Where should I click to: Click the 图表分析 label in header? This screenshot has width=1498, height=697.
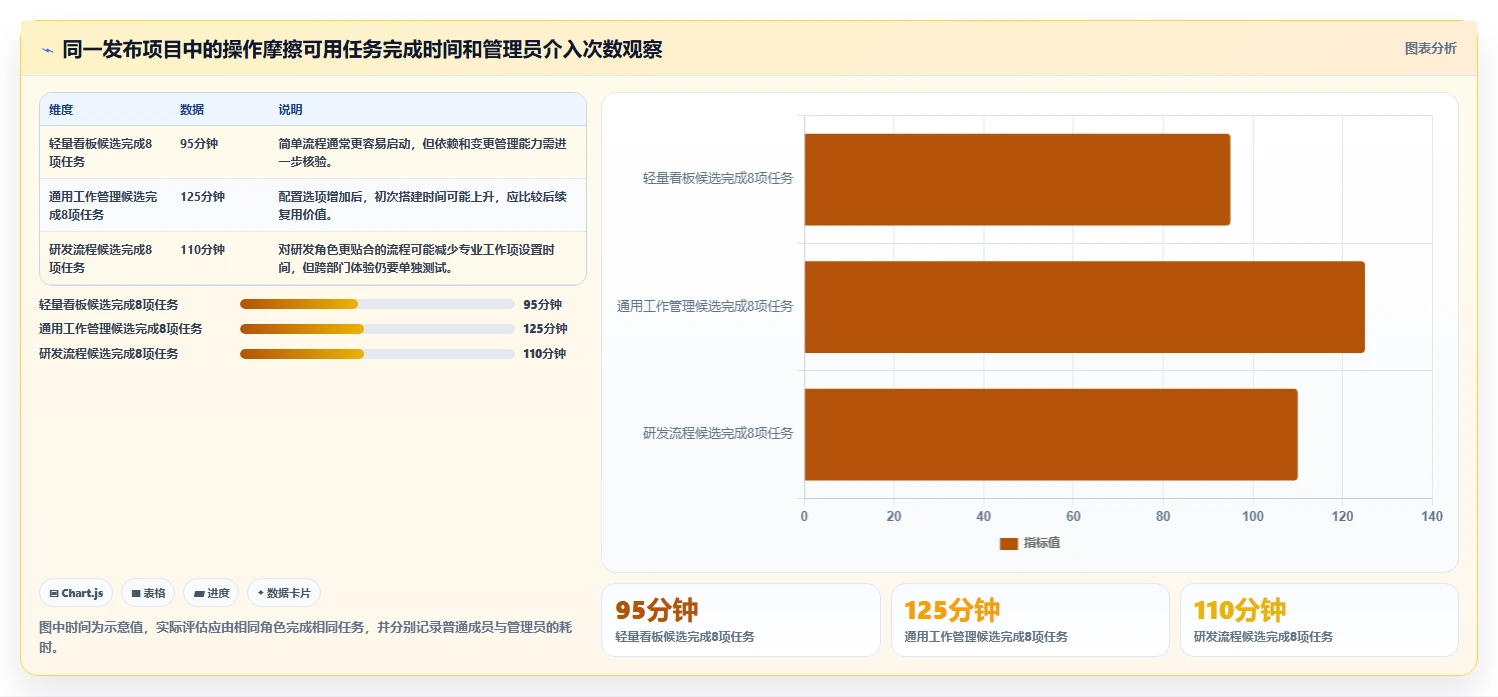tap(1430, 48)
